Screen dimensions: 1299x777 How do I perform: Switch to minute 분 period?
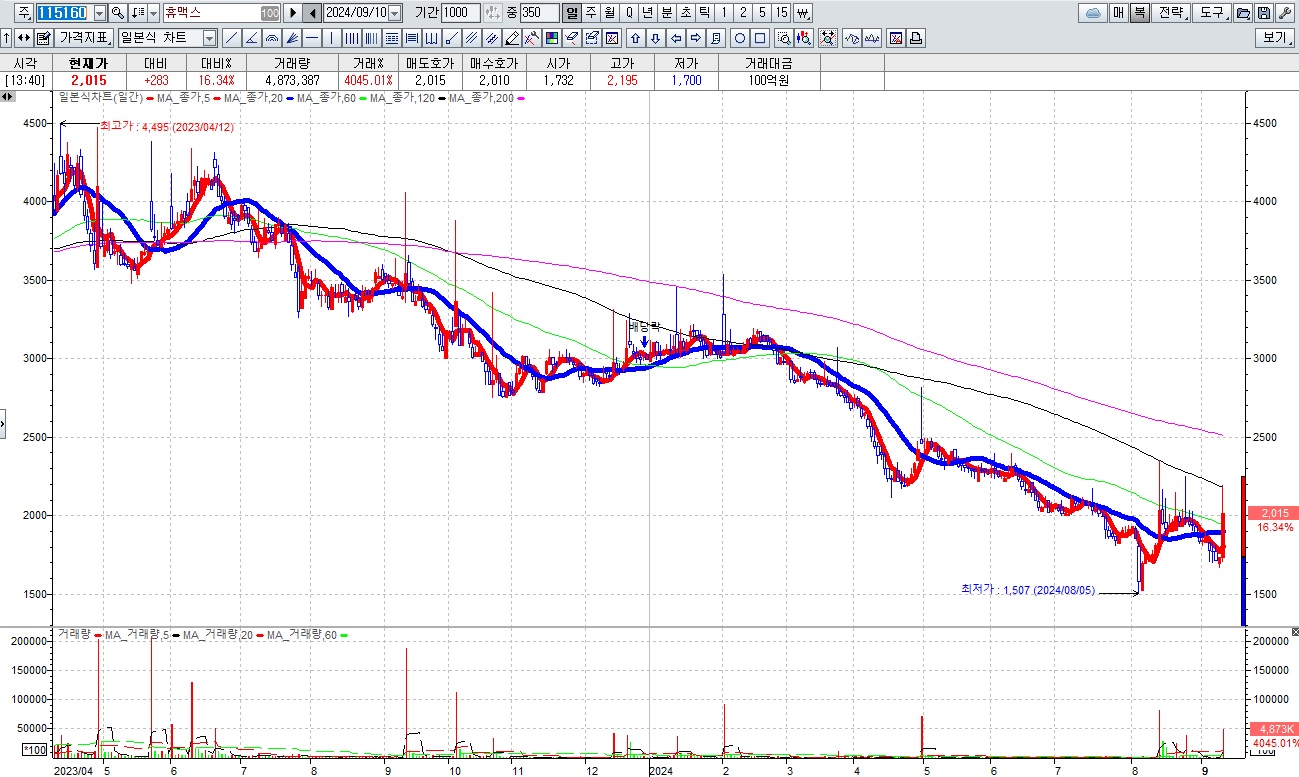tap(667, 13)
